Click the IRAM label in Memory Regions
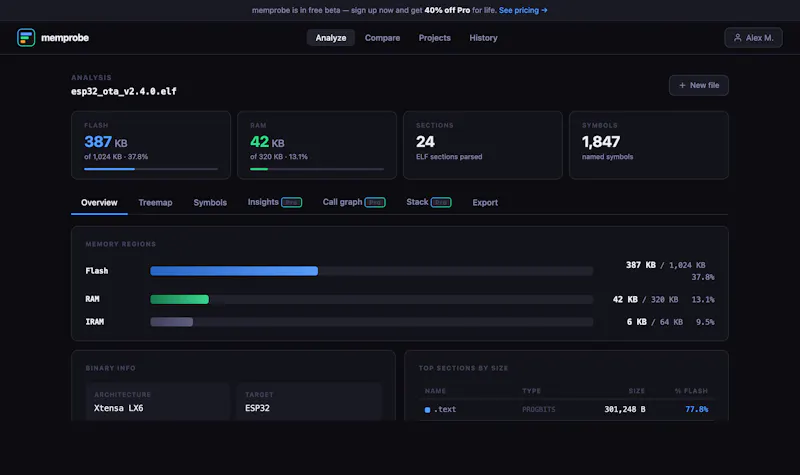Image resolution: width=800 pixels, height=475 pixels. [94, 322]
